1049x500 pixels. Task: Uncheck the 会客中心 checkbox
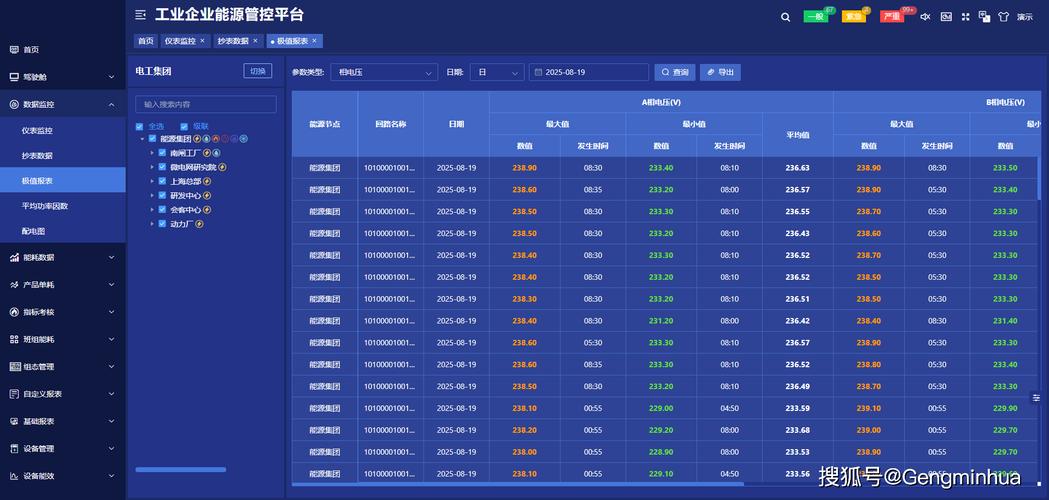(x=162, y=210)
